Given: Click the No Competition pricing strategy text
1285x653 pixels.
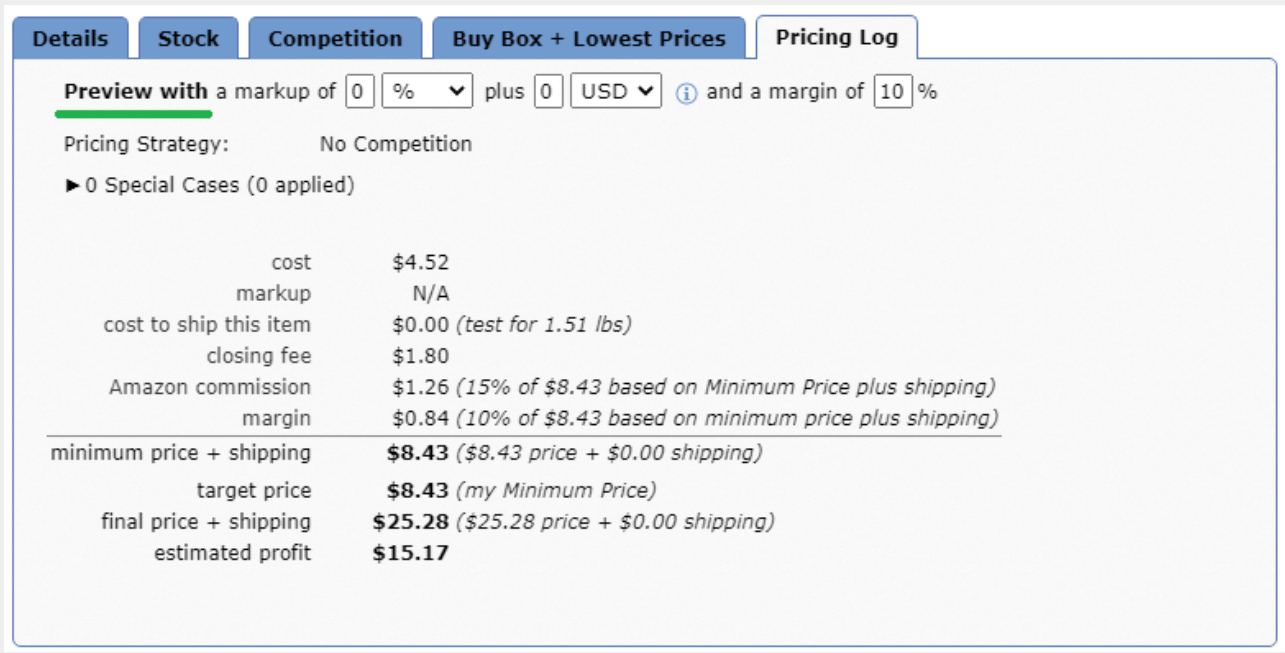Looking at the screenshot, I should click(x=396, y=144).
